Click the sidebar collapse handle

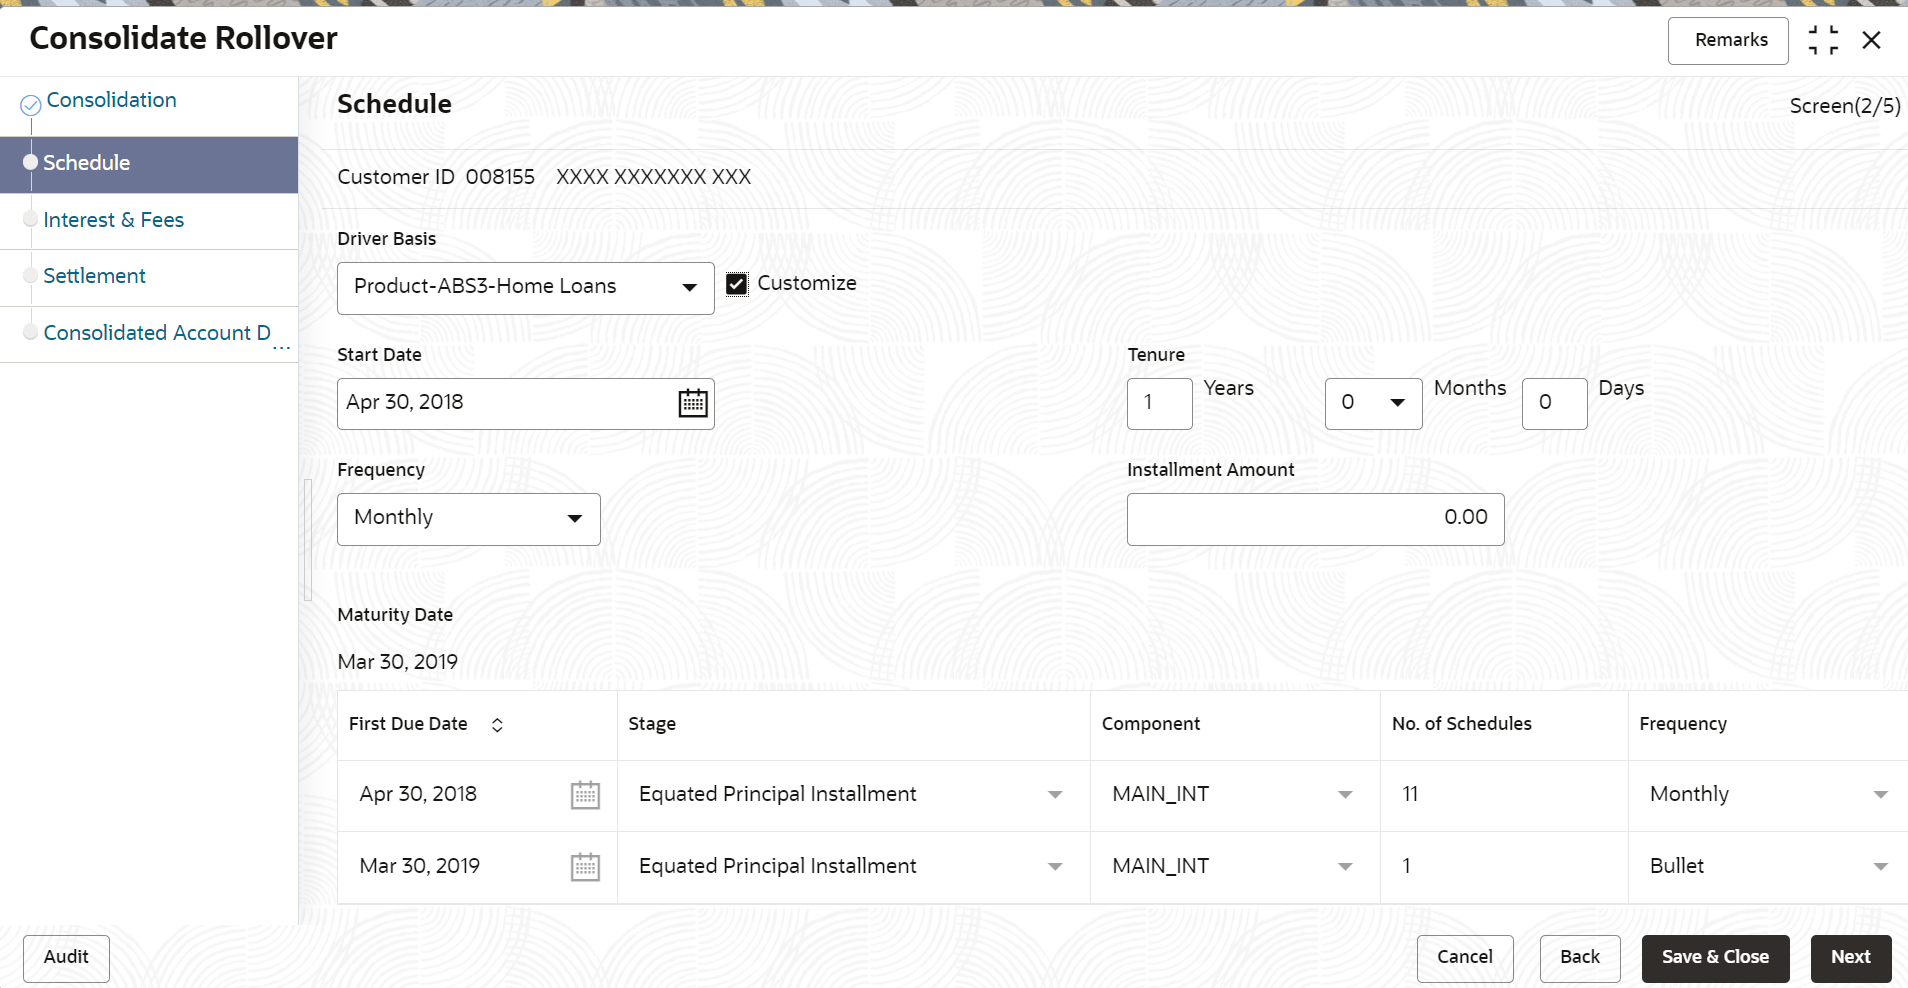(x=308, y=540)
